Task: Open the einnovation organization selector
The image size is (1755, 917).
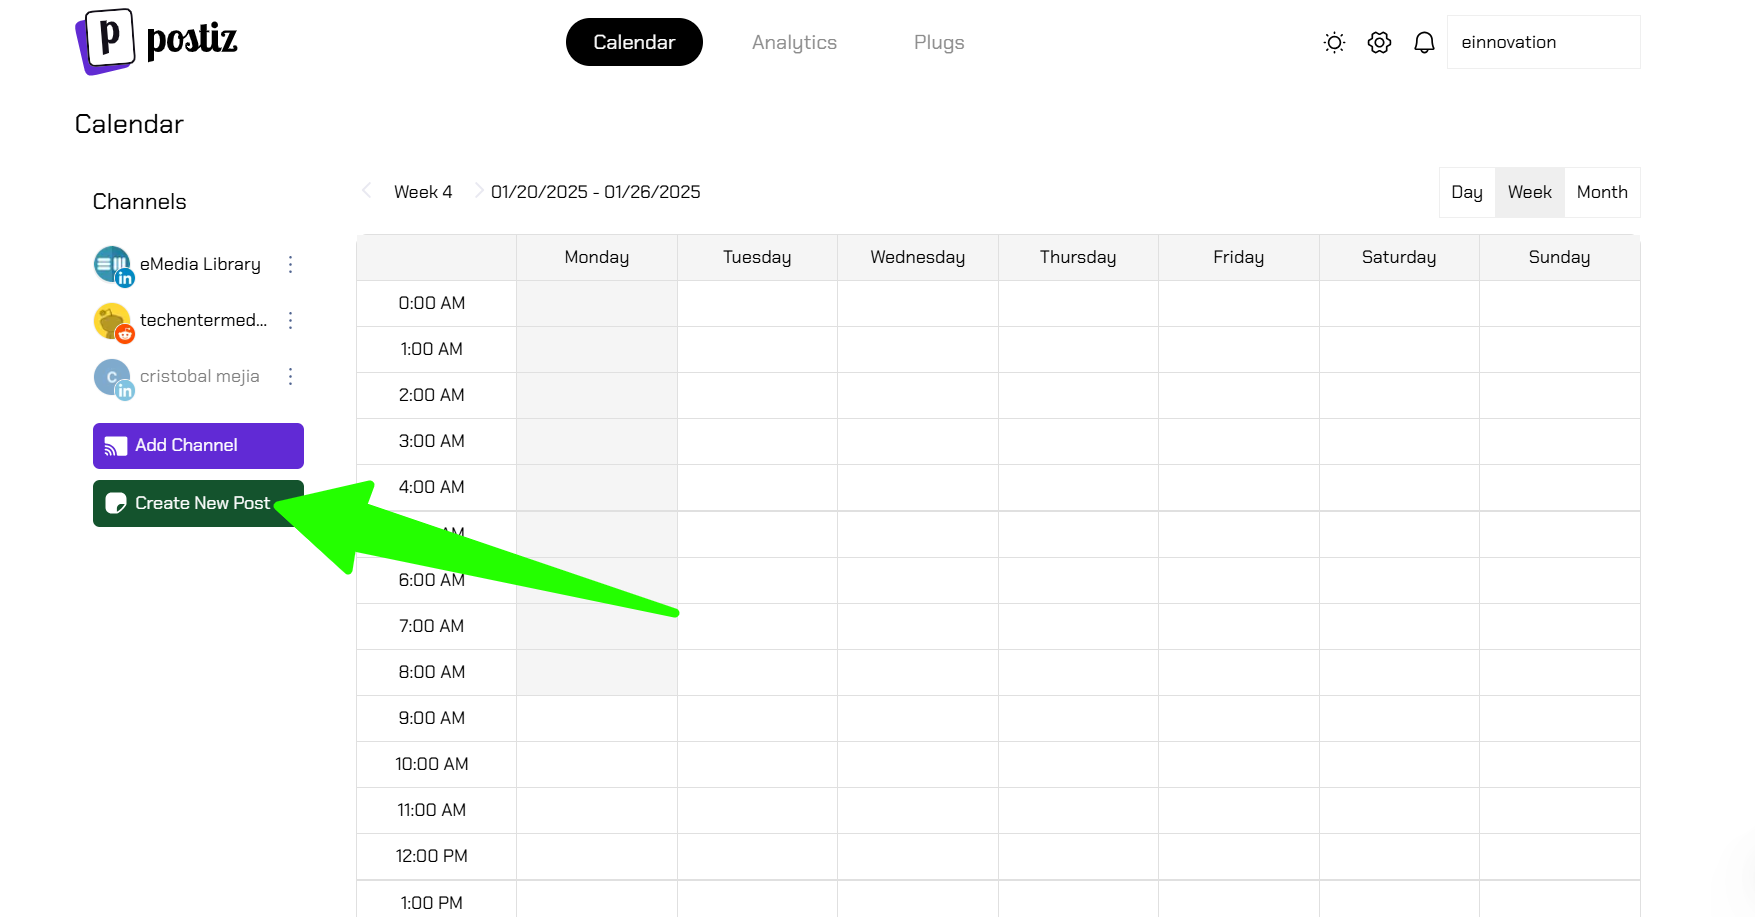Action: click(x=1543, y=42)
